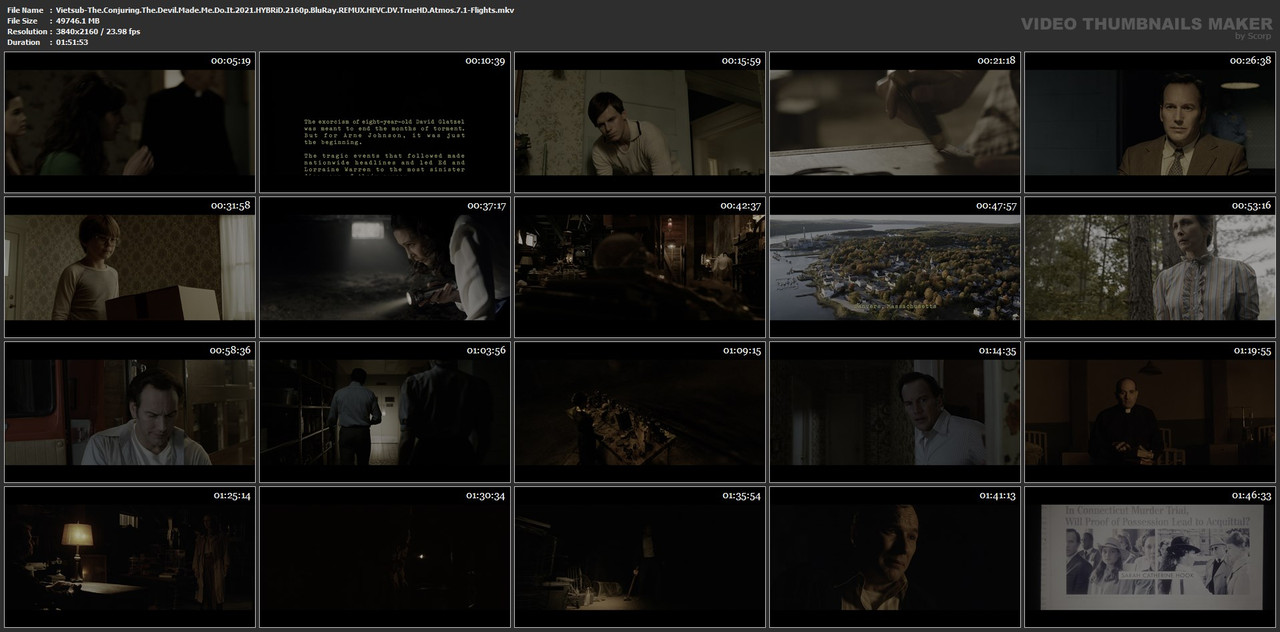Viewport: 1280px width, 632px height.
Task: Select the thumbnail at 01:14:35
Action: 895,411
